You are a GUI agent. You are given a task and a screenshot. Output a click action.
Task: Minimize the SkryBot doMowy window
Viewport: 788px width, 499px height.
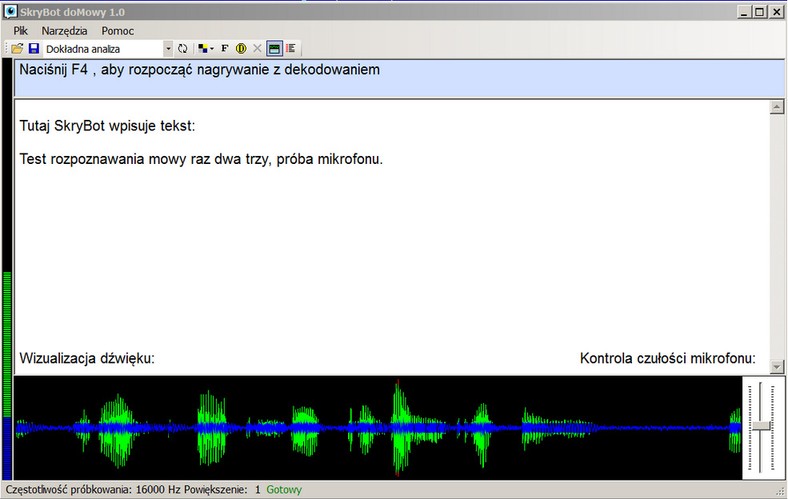pos(744,12)
